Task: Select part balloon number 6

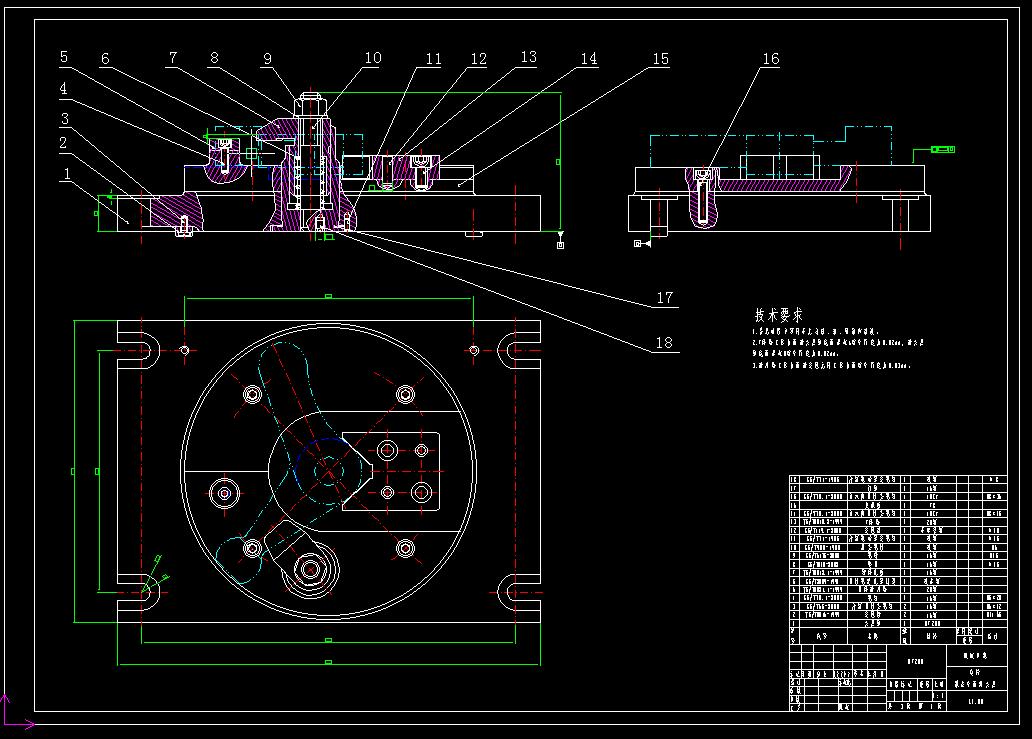Action: click(105, 59)
